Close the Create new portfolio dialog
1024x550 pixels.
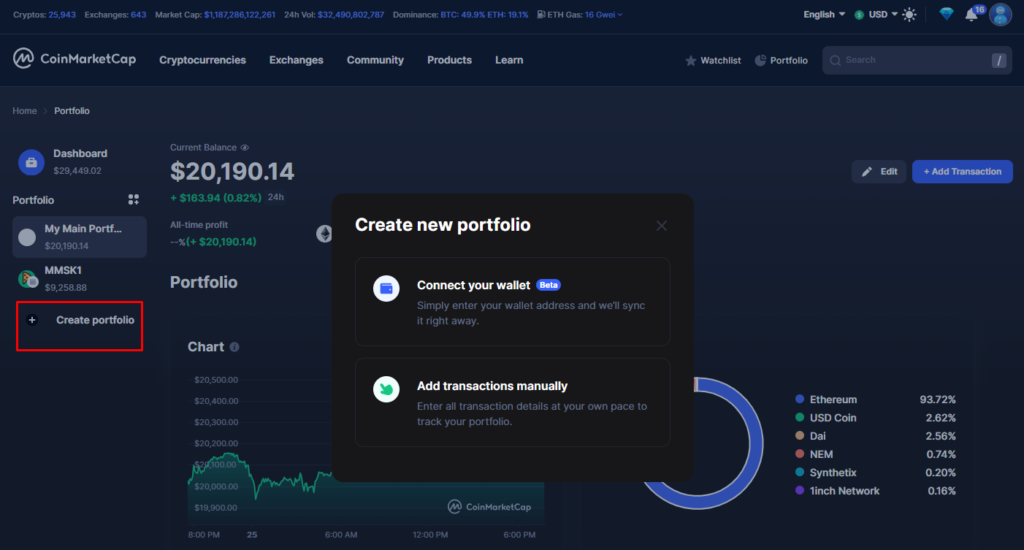click(x=662, y=225)
